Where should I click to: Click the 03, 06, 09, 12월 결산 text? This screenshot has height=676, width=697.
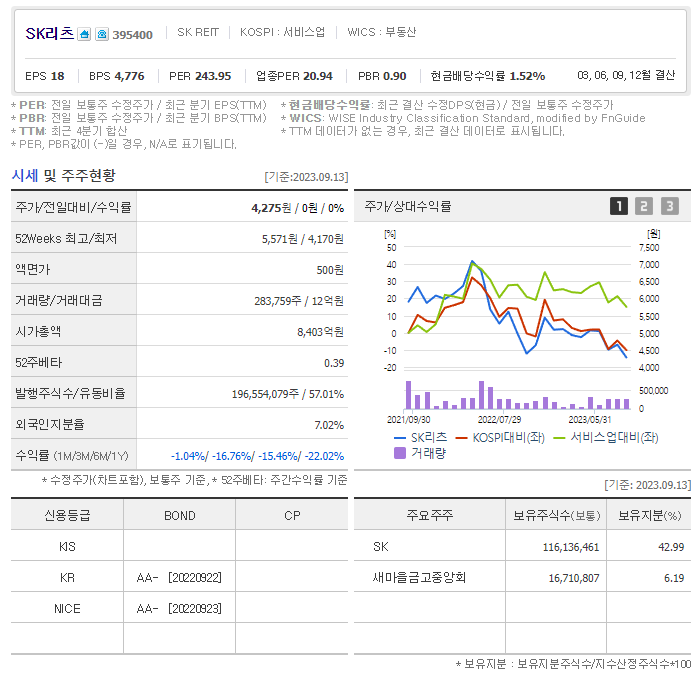pos(626,75)
